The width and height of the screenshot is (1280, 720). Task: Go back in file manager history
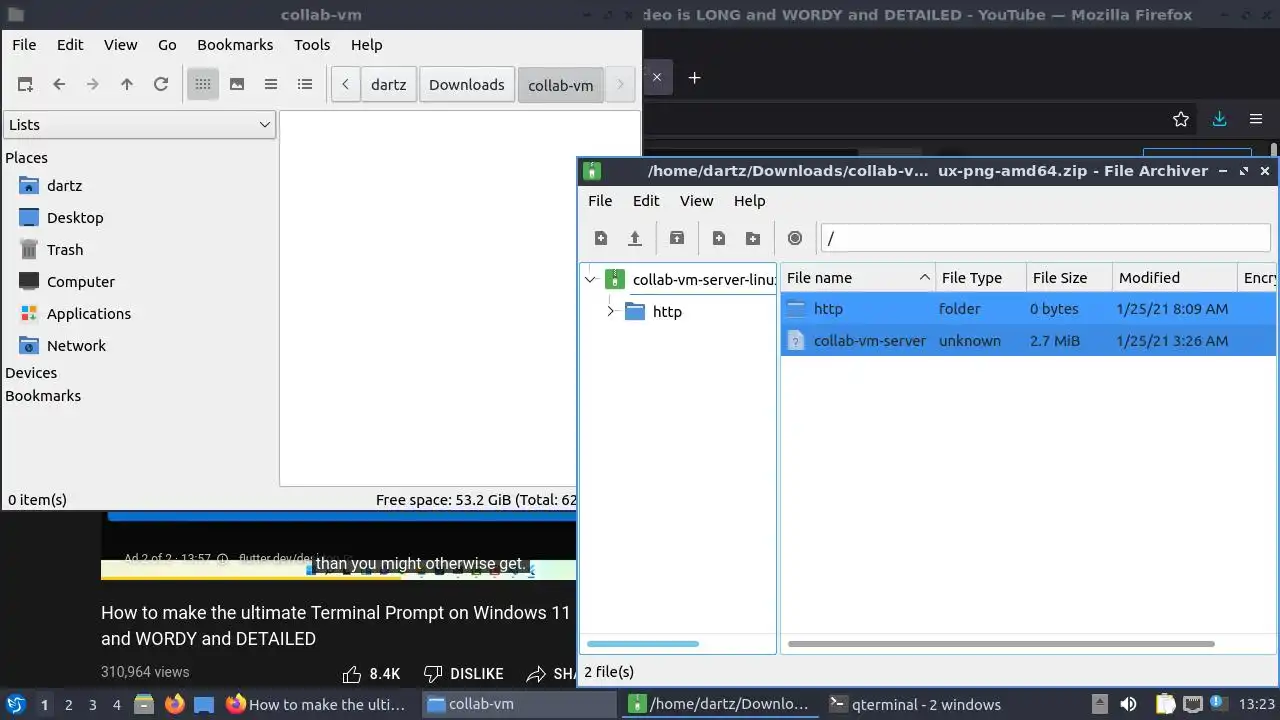(59, 85)
